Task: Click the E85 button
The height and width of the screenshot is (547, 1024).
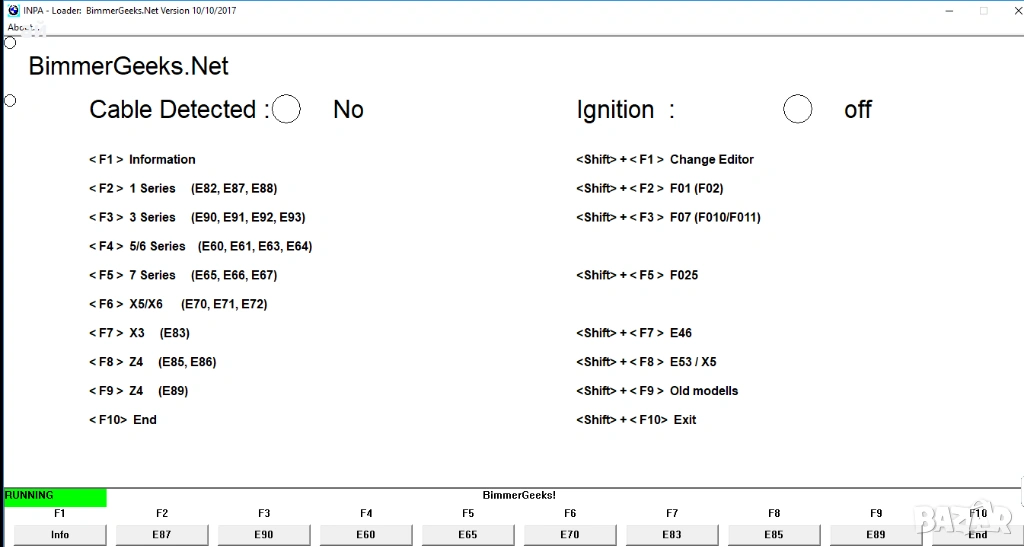Action: (x=774, y=535)
